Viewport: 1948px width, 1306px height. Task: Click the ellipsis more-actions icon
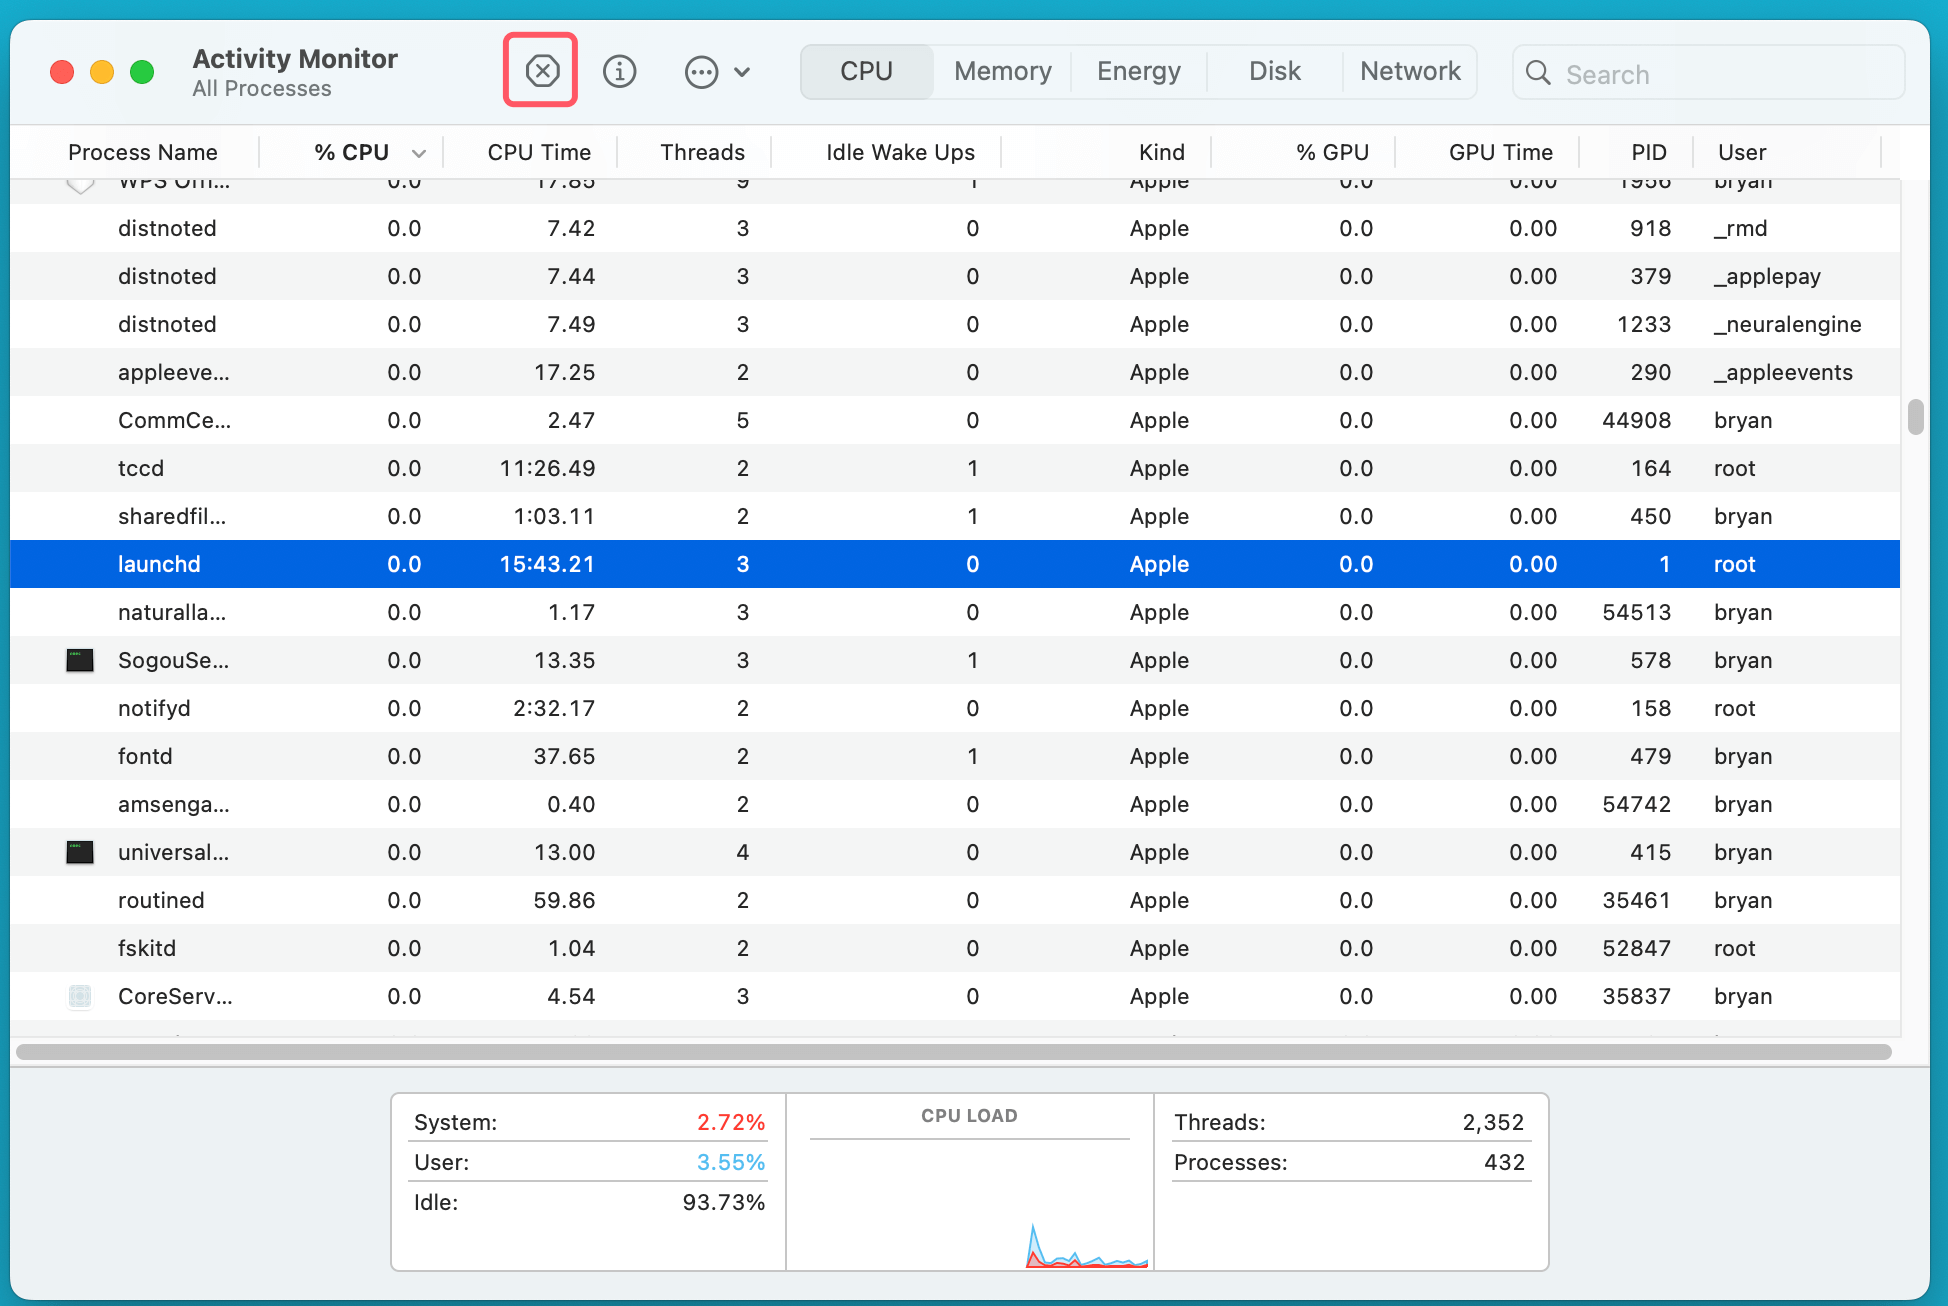coord(701,72)
